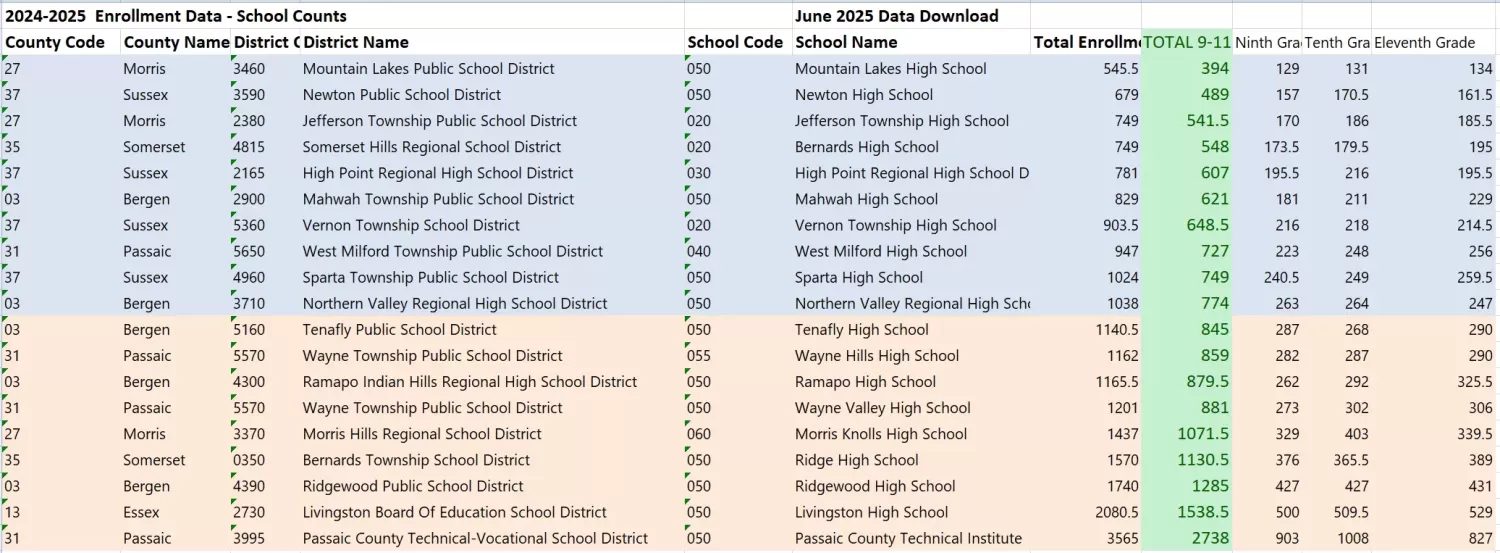Select county name 'Essex' cell

[175, 512]
